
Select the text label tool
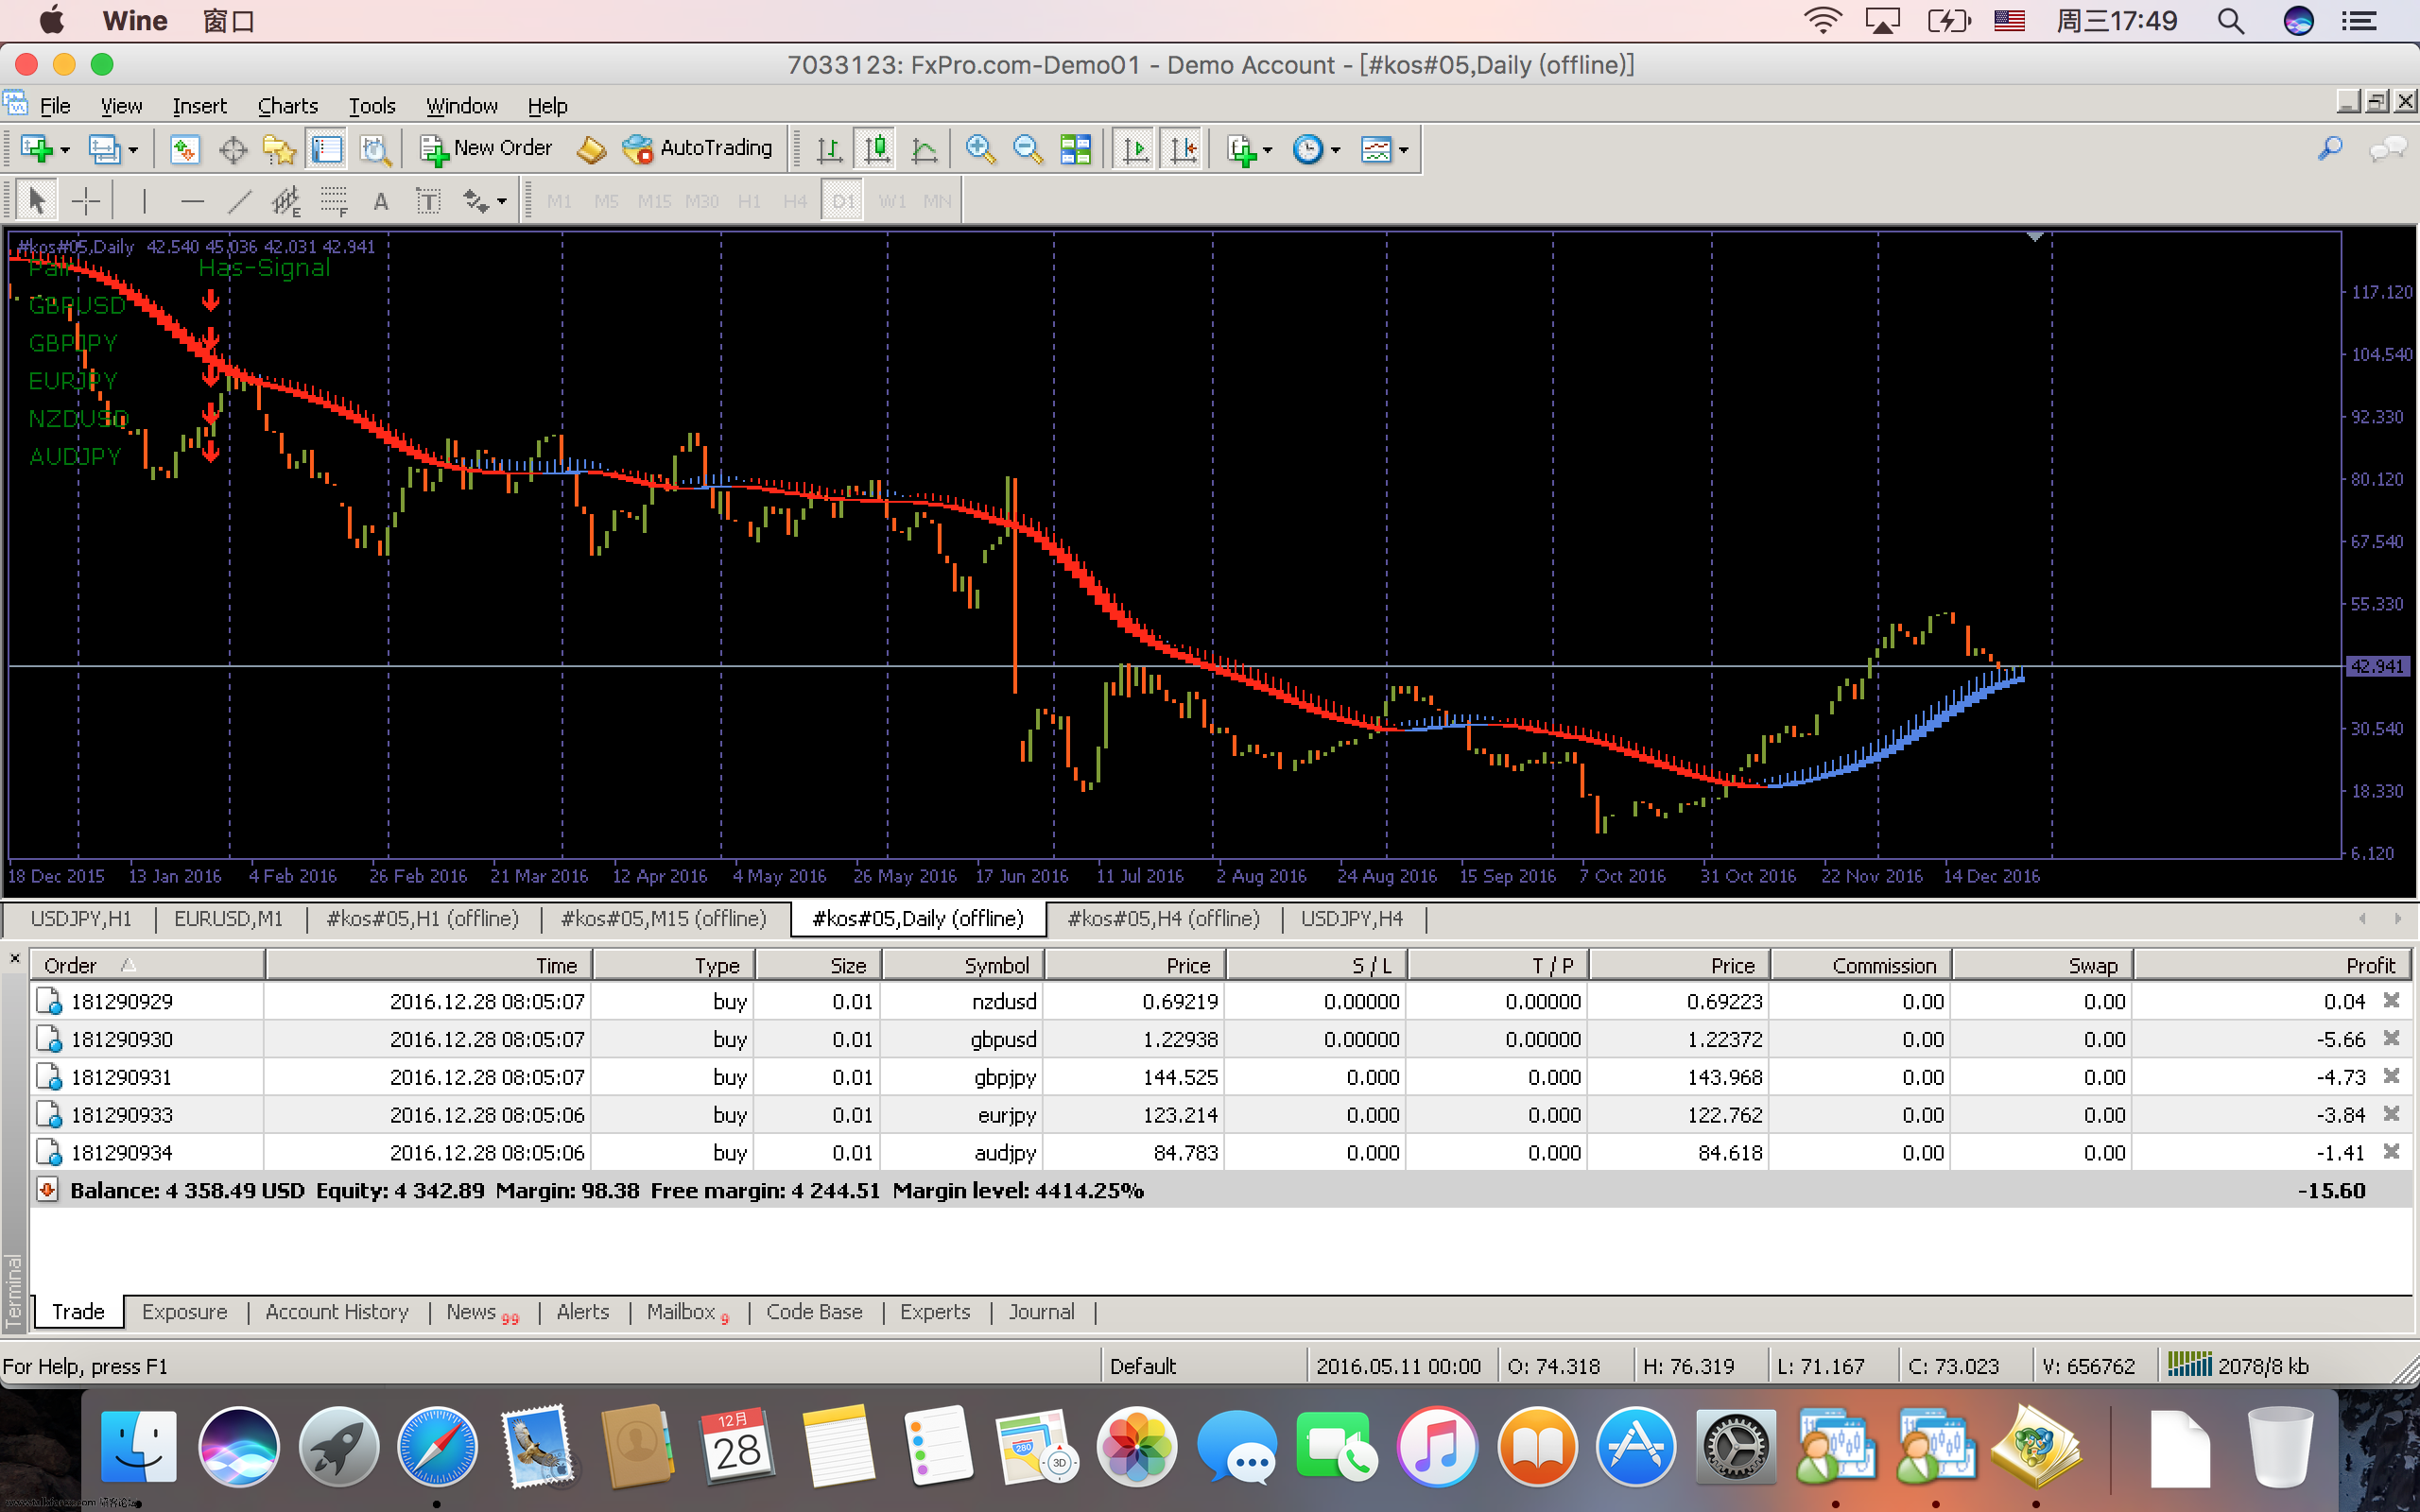(428, 201)
